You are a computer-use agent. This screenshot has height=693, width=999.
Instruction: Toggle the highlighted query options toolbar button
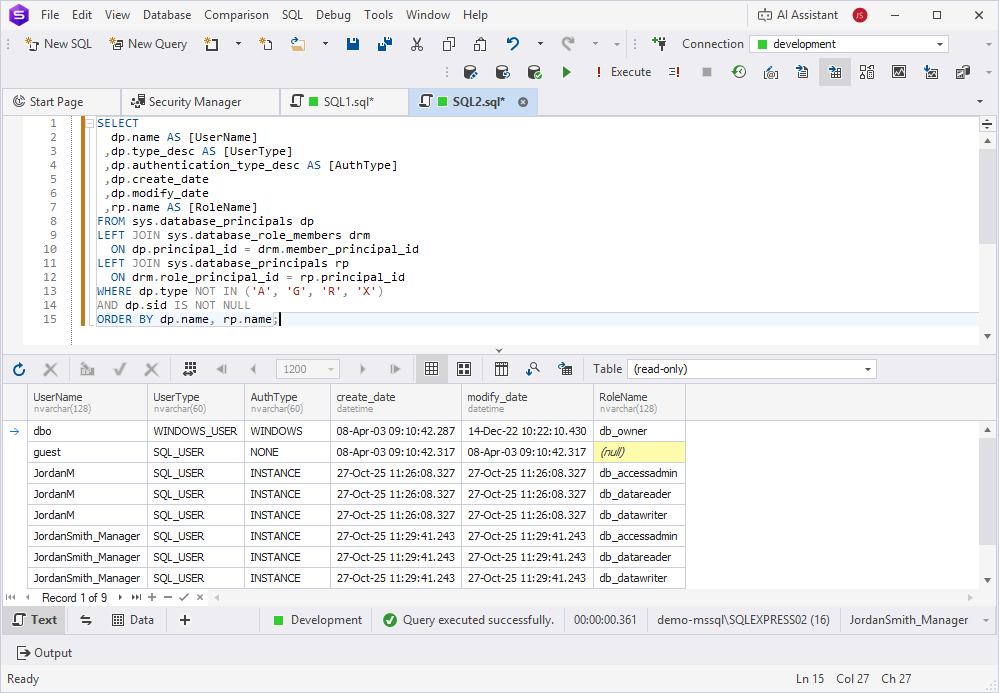pyautogui.click(x=835, y=72)
